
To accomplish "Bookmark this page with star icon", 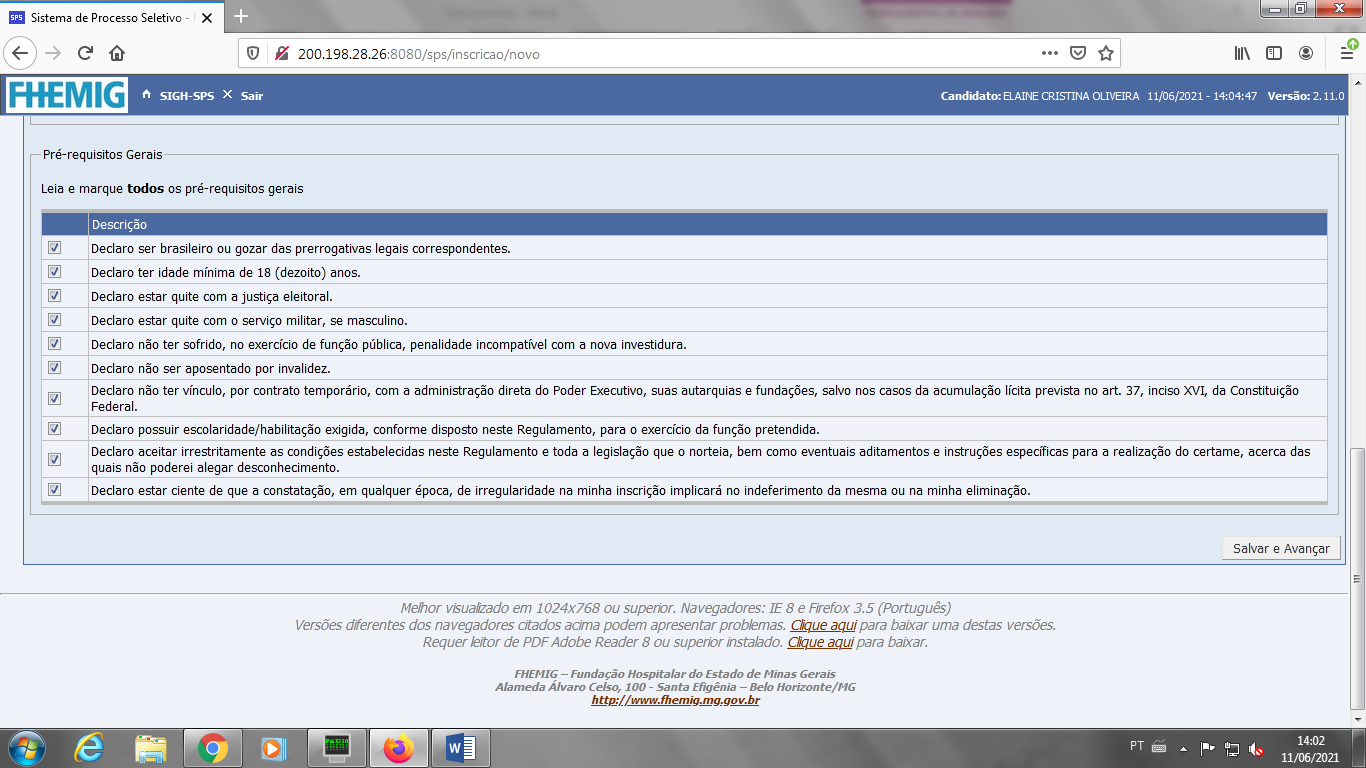I will point(1106,53).
